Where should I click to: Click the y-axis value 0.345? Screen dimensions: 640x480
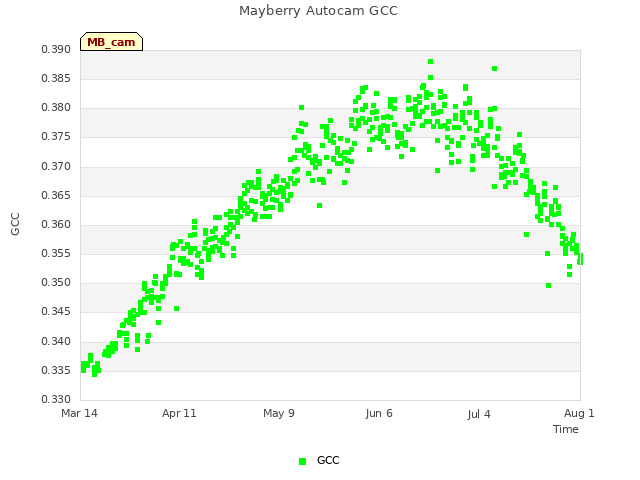click(56, 312)
